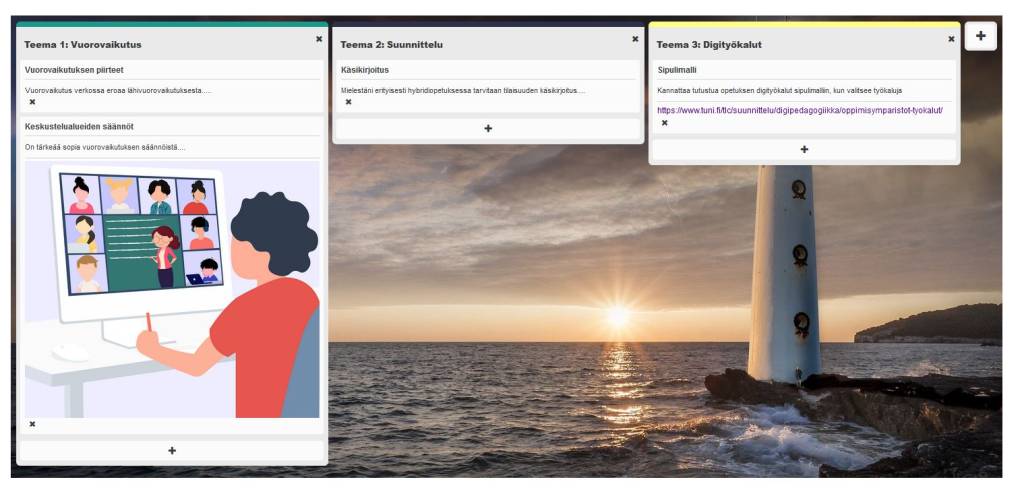Remove the Teema 3: Digityökalut column
This screenshot has height=488, width=1024.
(951, 39)
